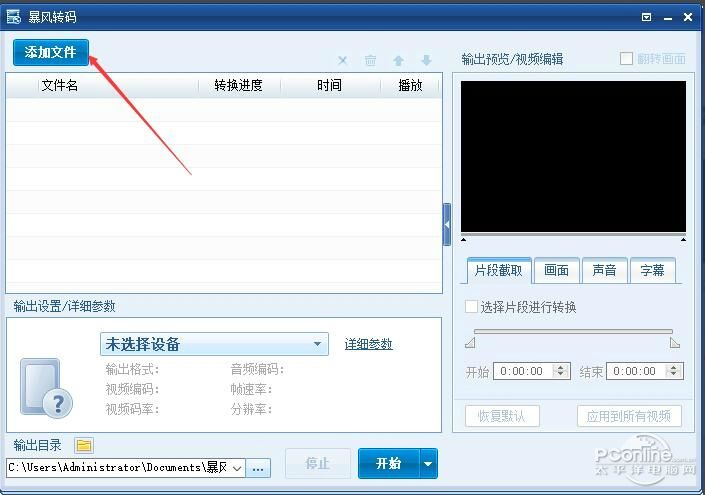The height and width of the screenshot is (495, 705).
Task: Switch to the 字幕 tab
Action: tap(652, 271)
